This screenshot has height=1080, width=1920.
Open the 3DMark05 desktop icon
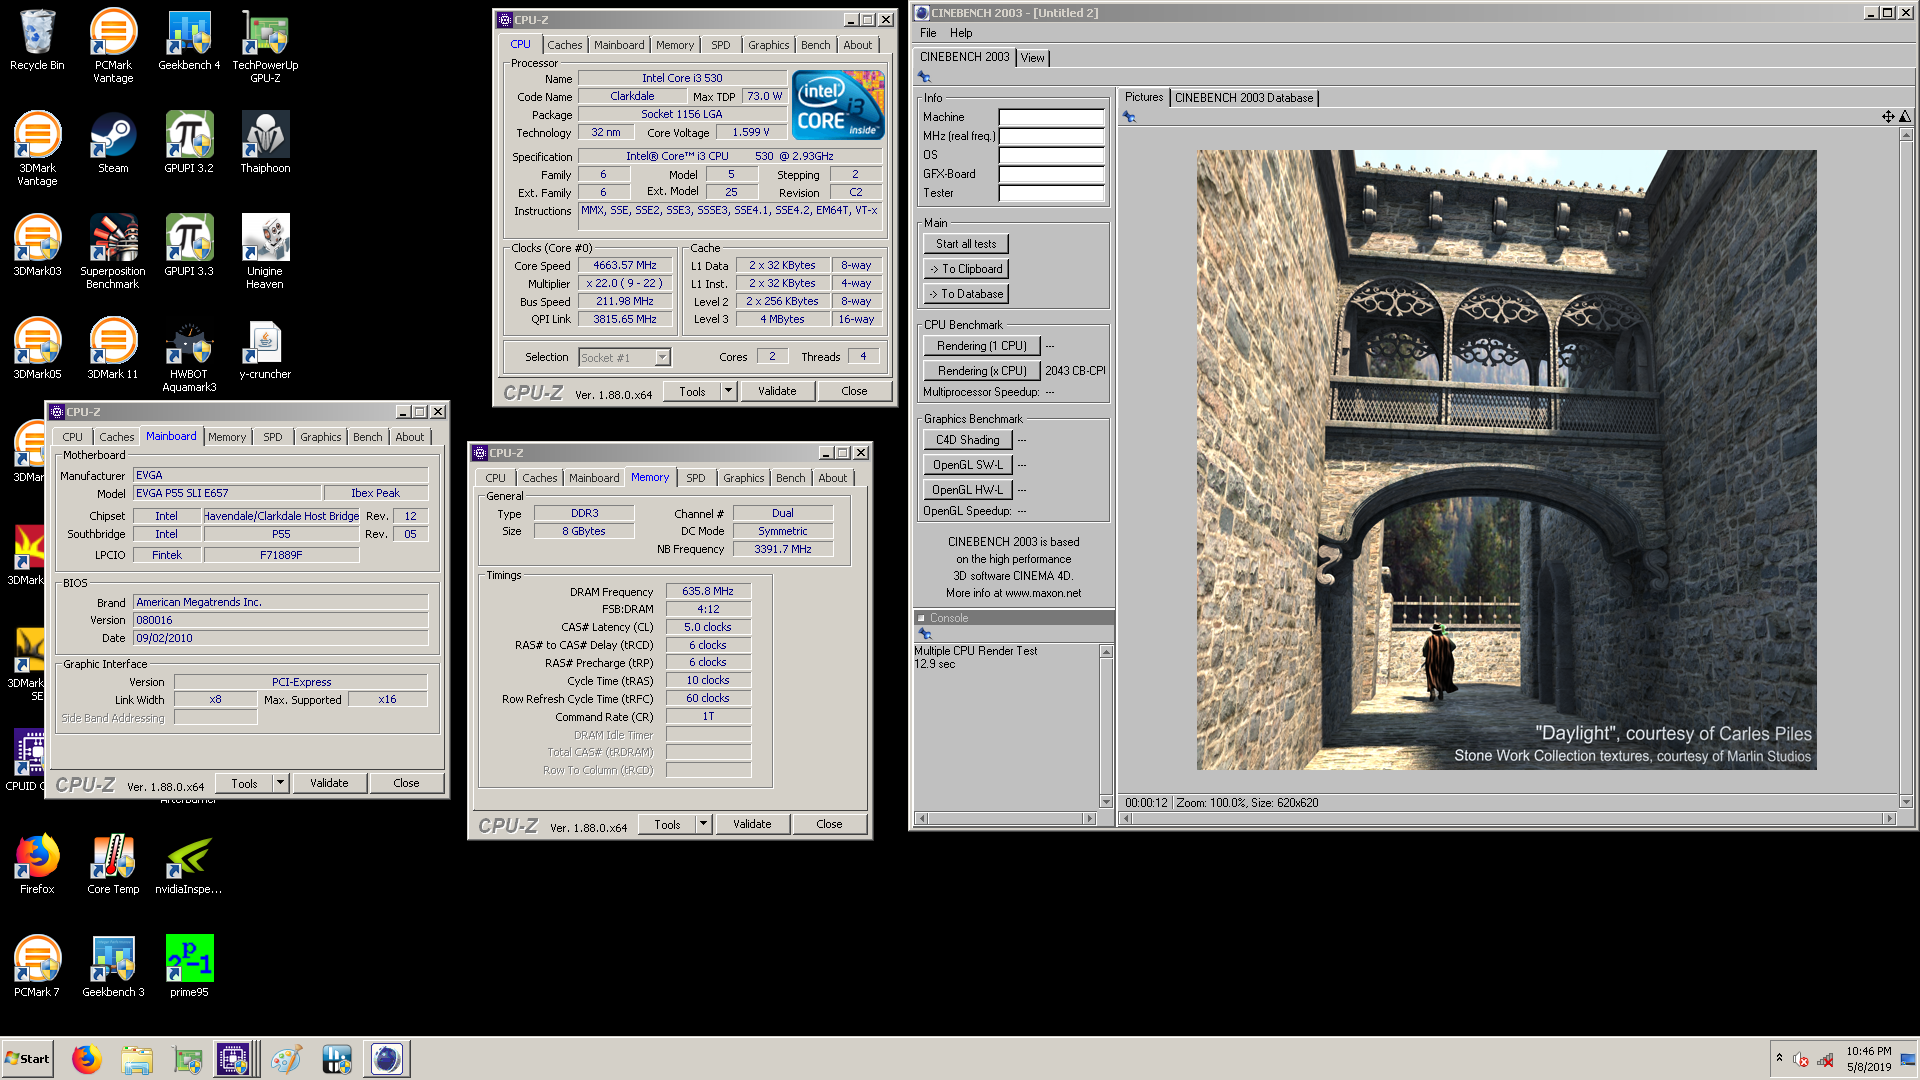(x=37, y=348)
